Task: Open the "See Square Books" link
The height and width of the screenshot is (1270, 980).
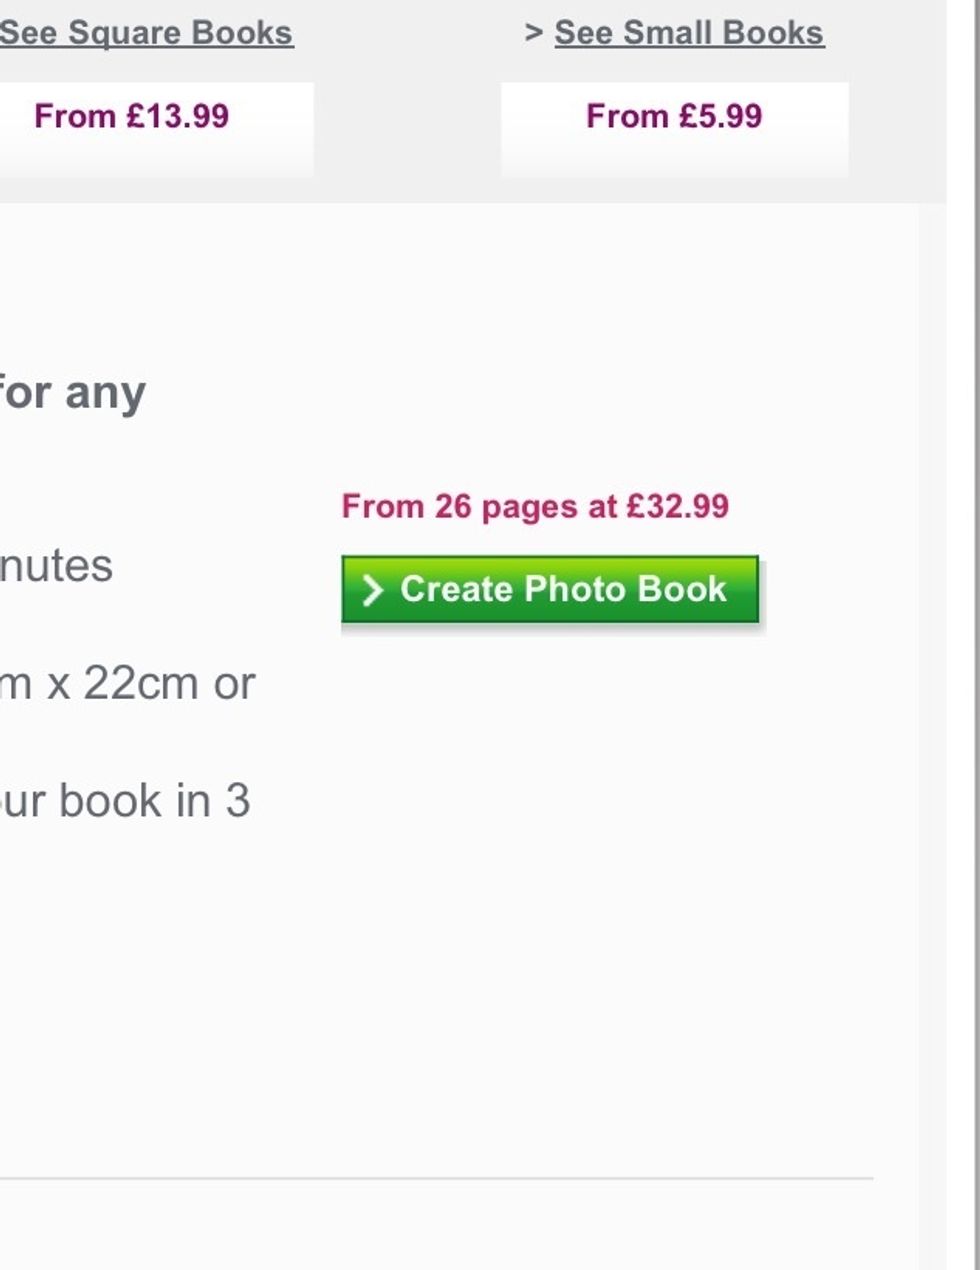Action: click(146, 30)
